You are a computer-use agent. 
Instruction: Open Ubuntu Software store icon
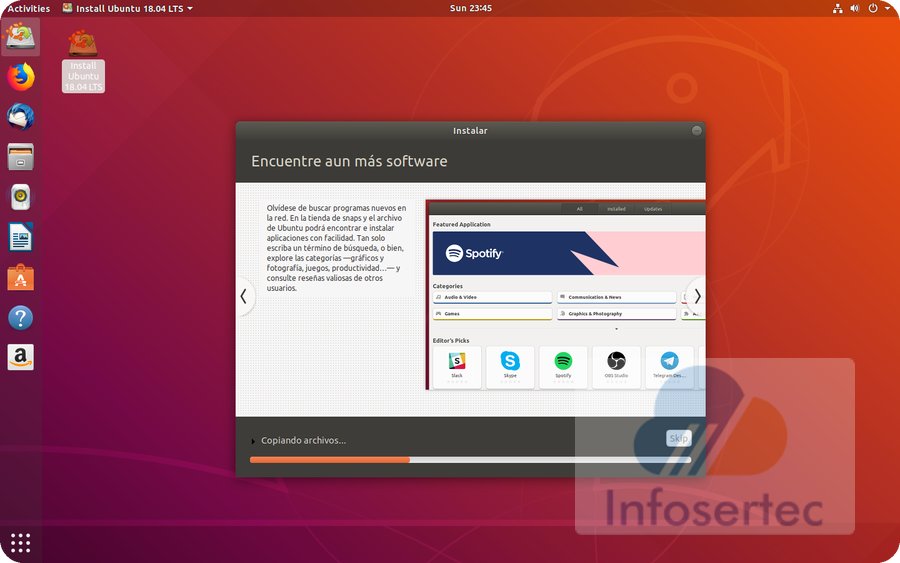point(20,277)
